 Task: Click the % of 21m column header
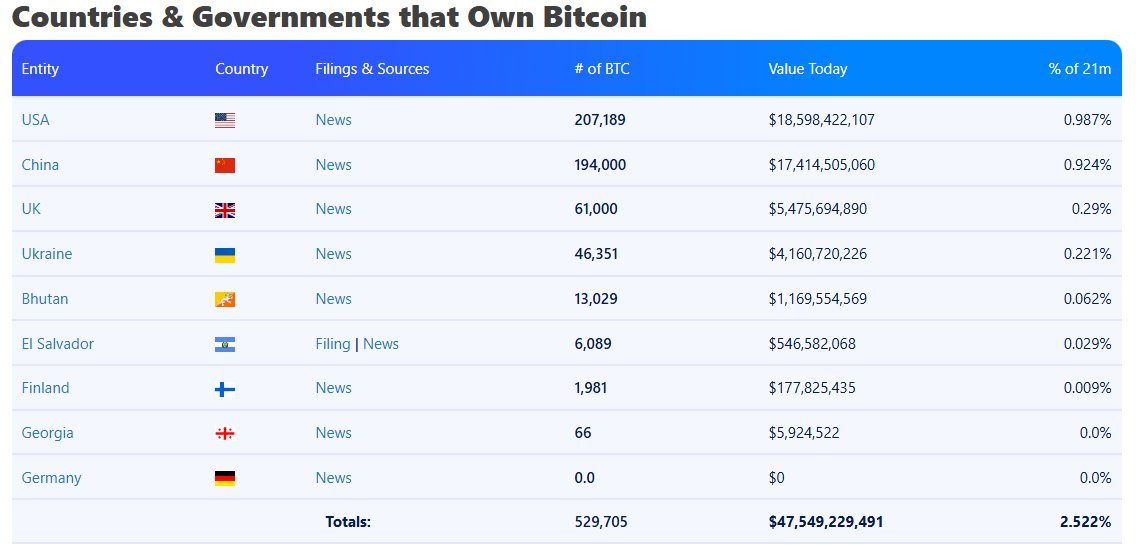[1079, 69]
